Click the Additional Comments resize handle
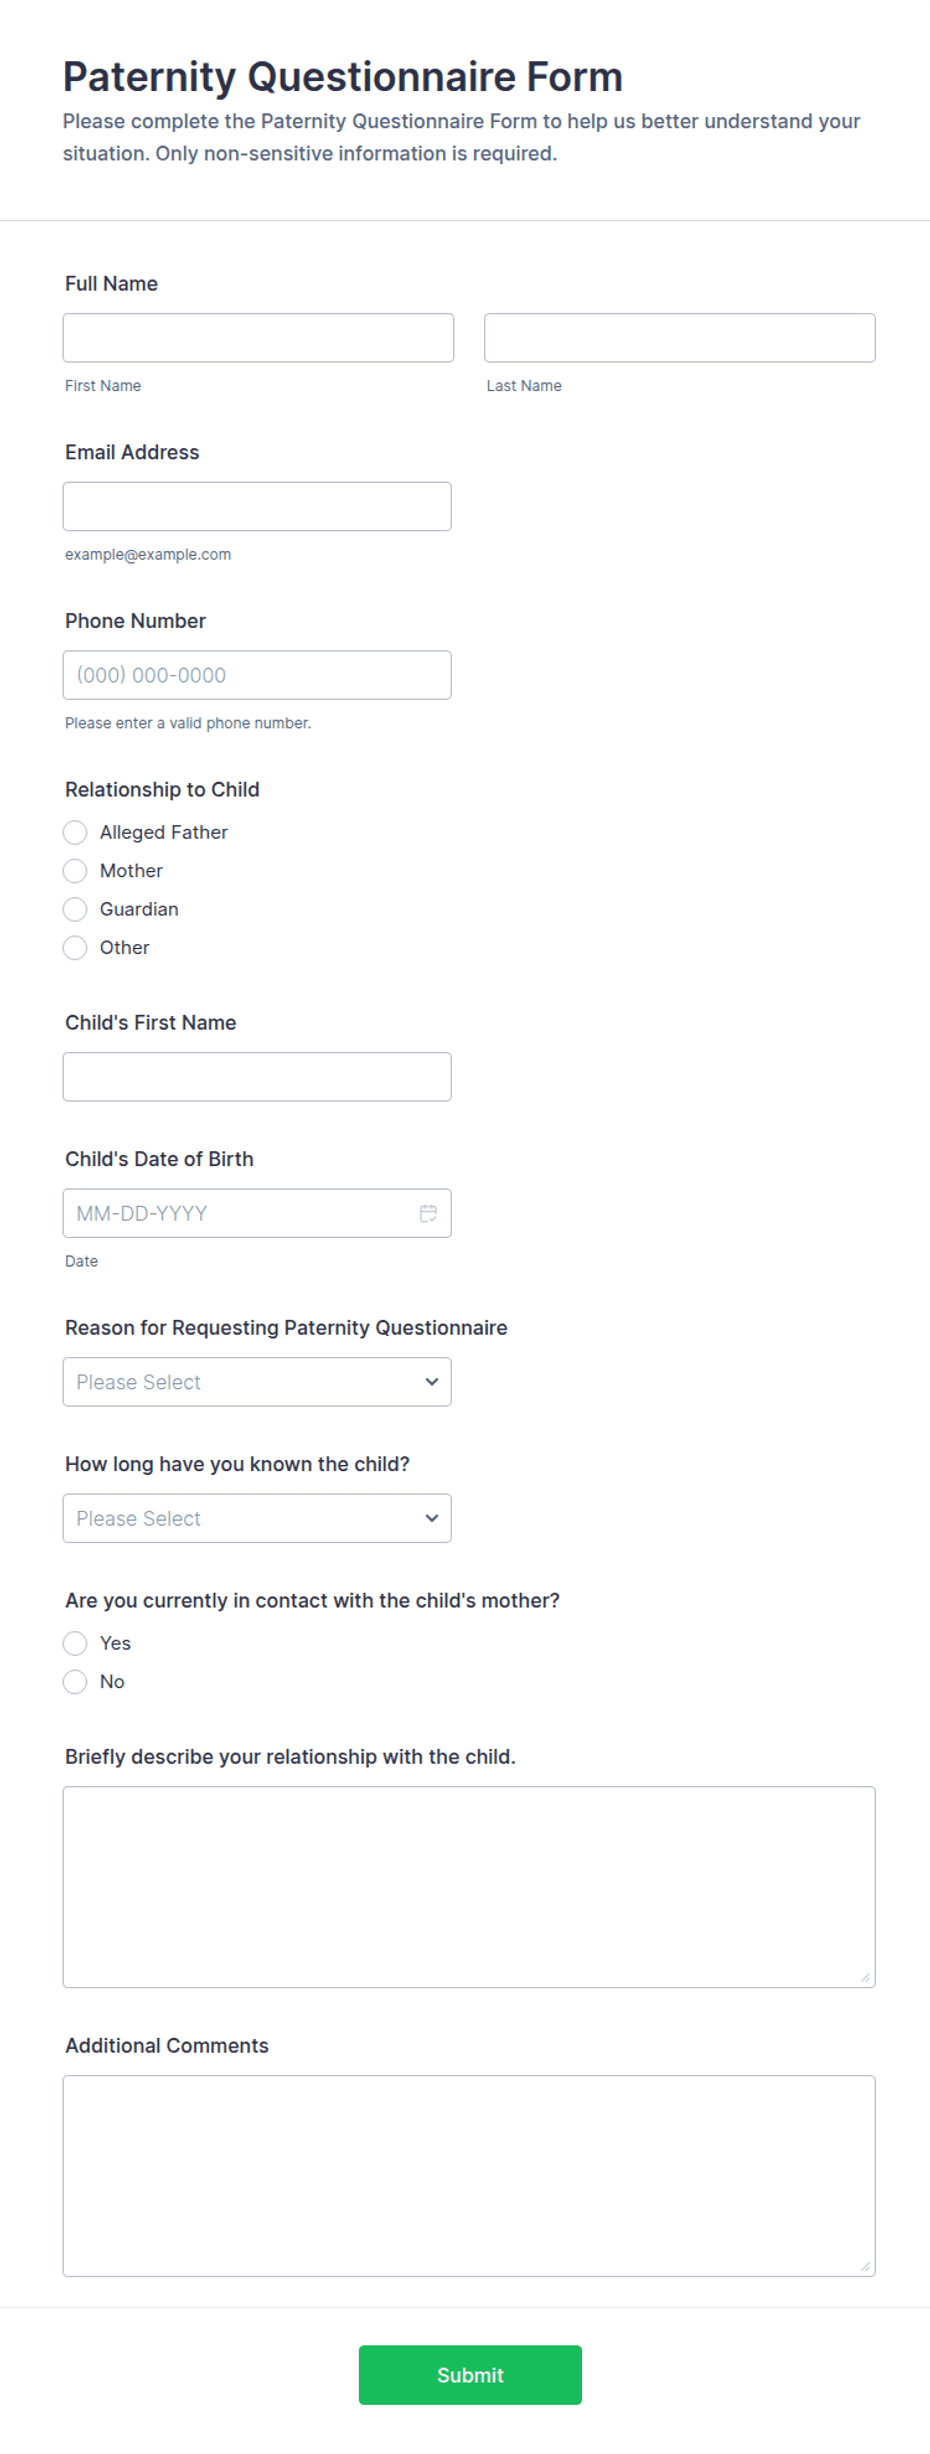The height and width of the screenshot is (2454, 930). pyautogui.click(x=865, y=2266)
